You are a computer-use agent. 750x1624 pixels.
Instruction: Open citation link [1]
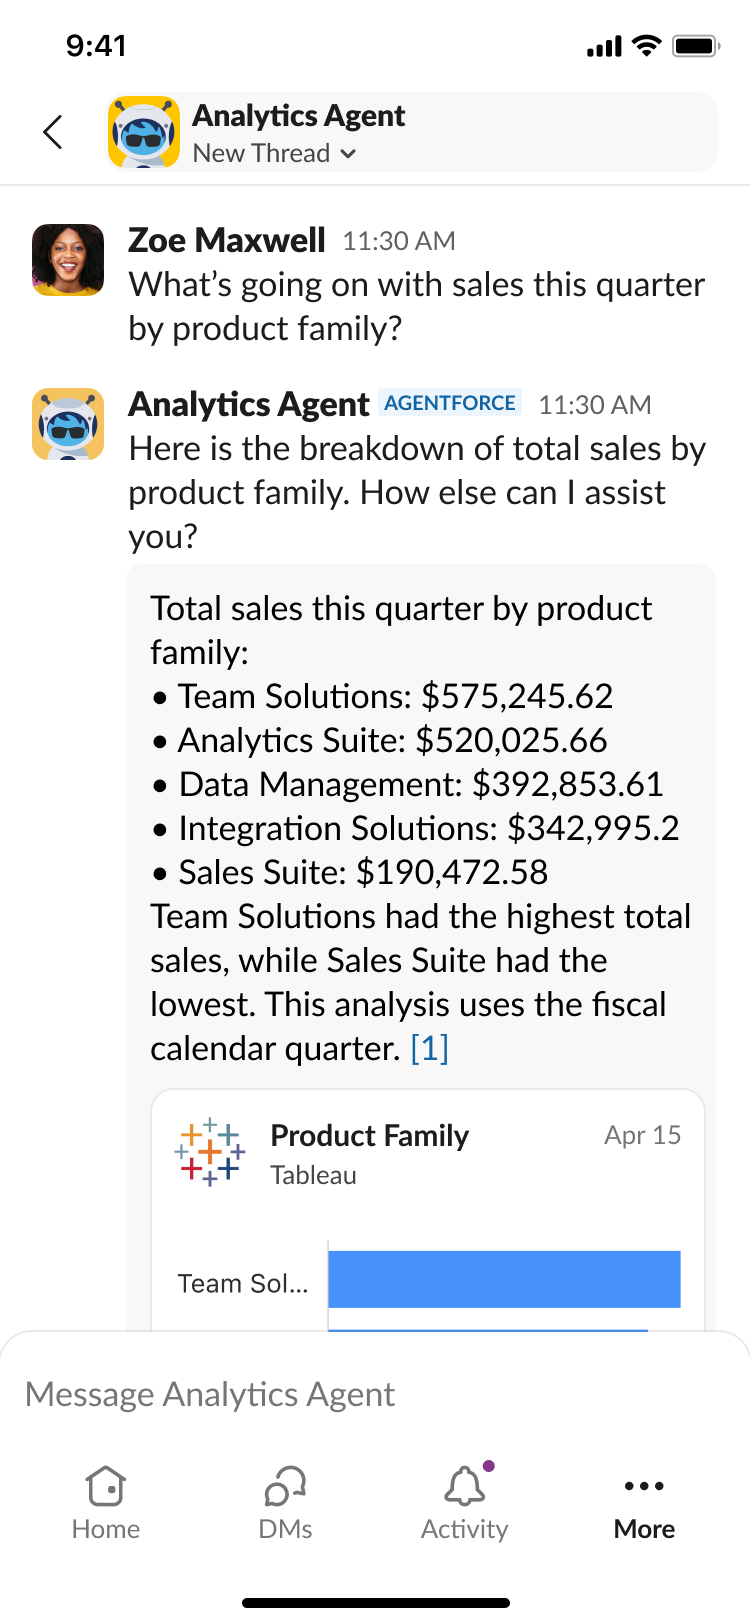click(x=429, y=1048)
